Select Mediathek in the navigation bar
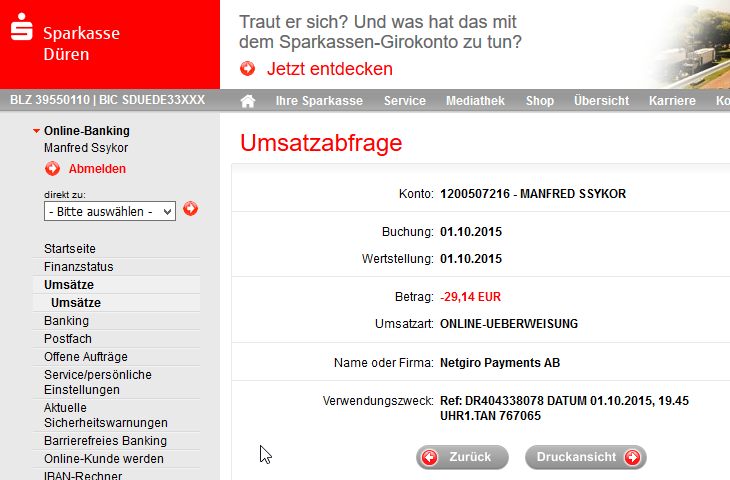730x480 pixels. point(475,101)
